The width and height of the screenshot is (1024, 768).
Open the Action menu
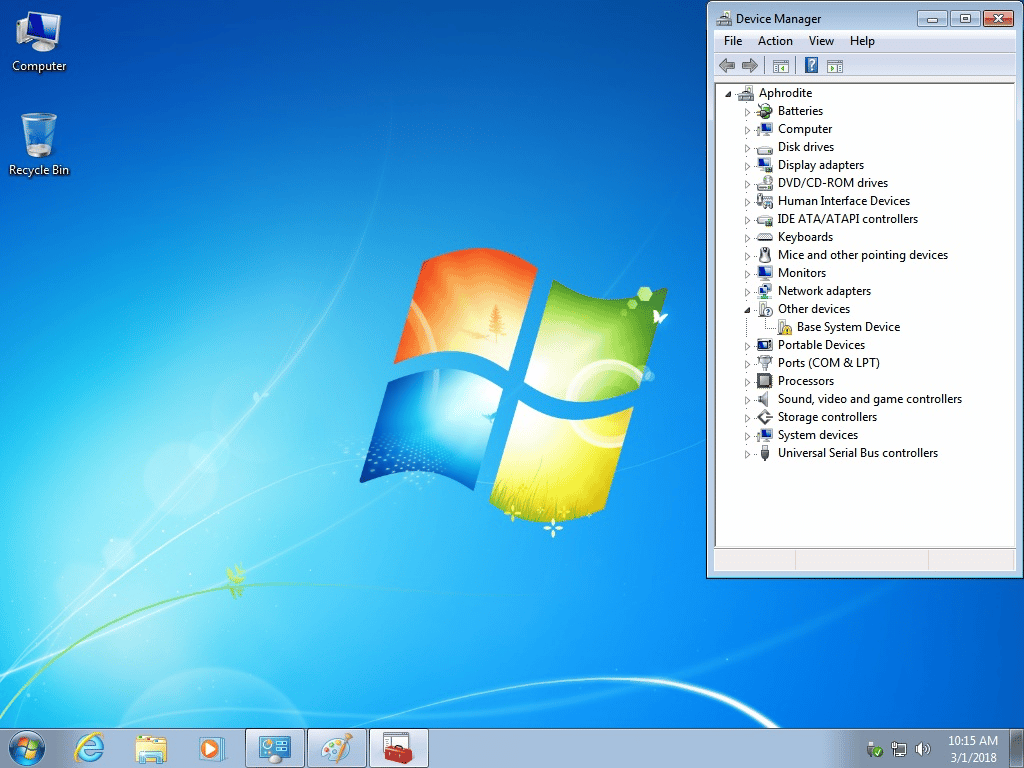(x=775, y=41)
